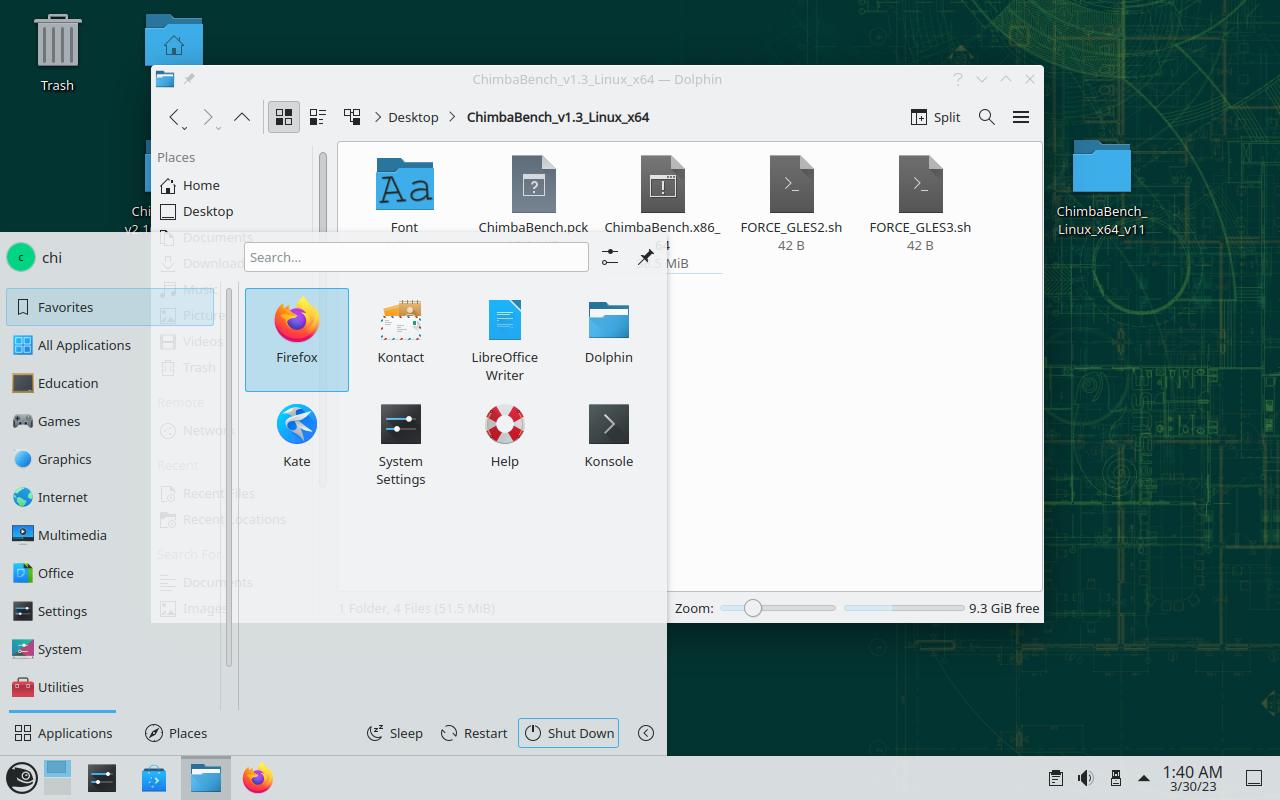
Task: Switch Dolphin to details view mode
Action: point(352,117)
